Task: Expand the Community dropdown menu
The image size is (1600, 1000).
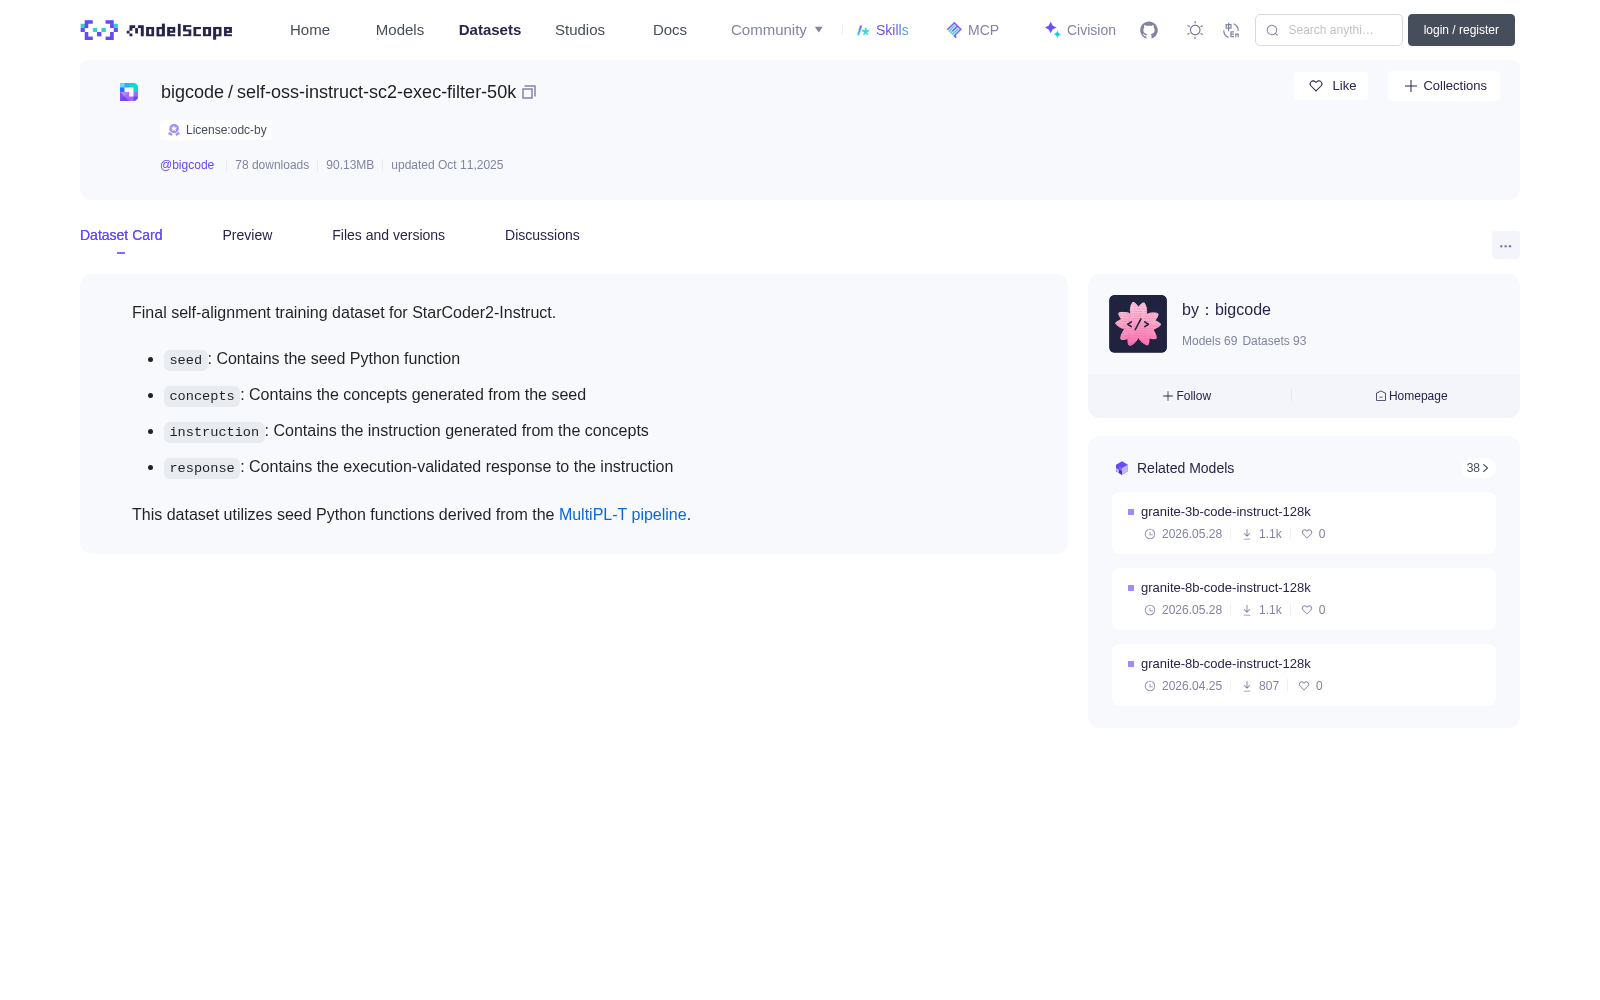Action: click(777, 30)
